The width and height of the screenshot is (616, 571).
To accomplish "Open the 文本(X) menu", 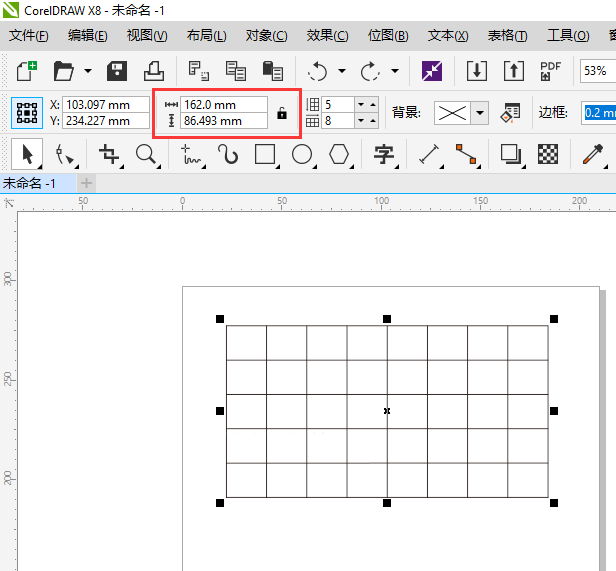I will click(x=448, y=36).
